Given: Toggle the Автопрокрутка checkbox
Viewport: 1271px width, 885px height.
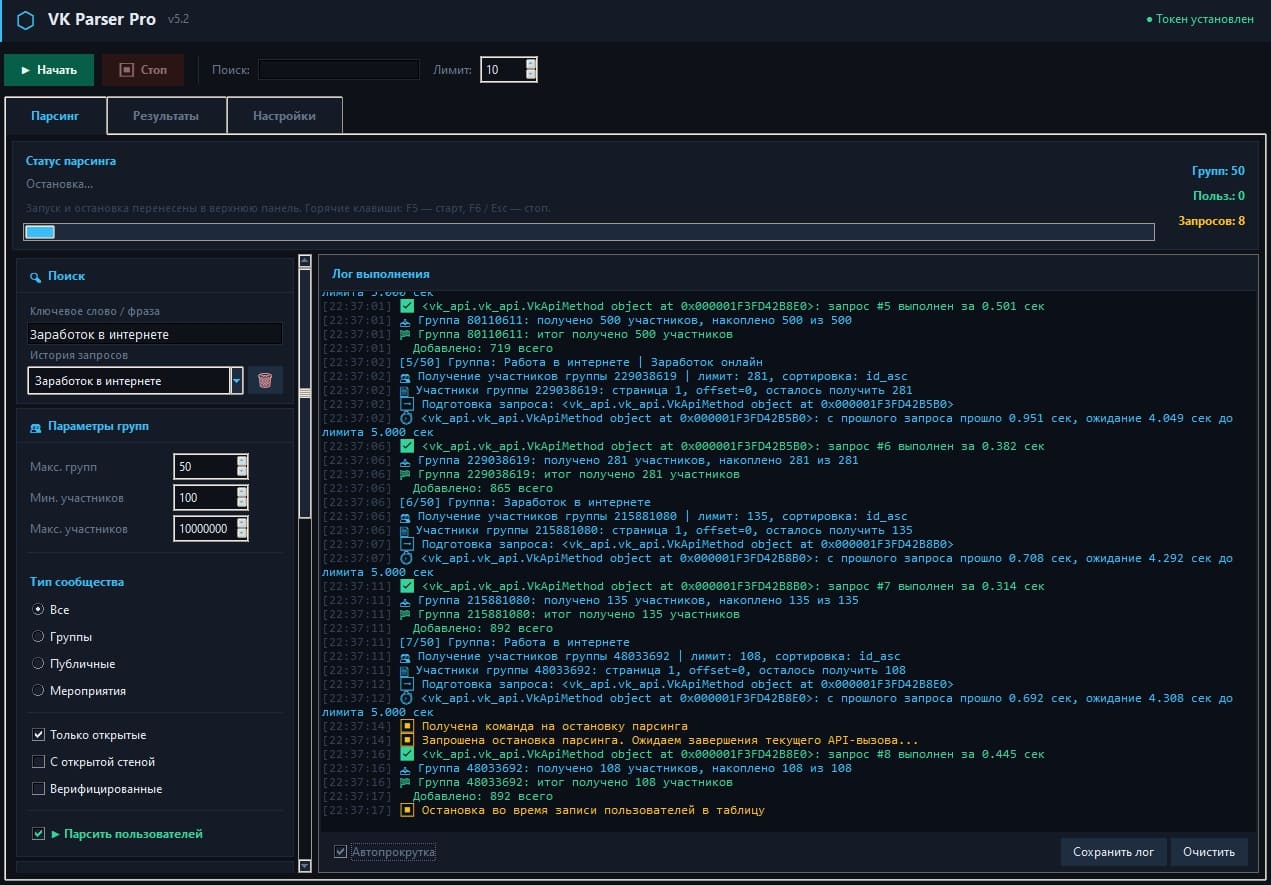Looking at the screenshot, I should pyautogui.click(x=341, y=852).
